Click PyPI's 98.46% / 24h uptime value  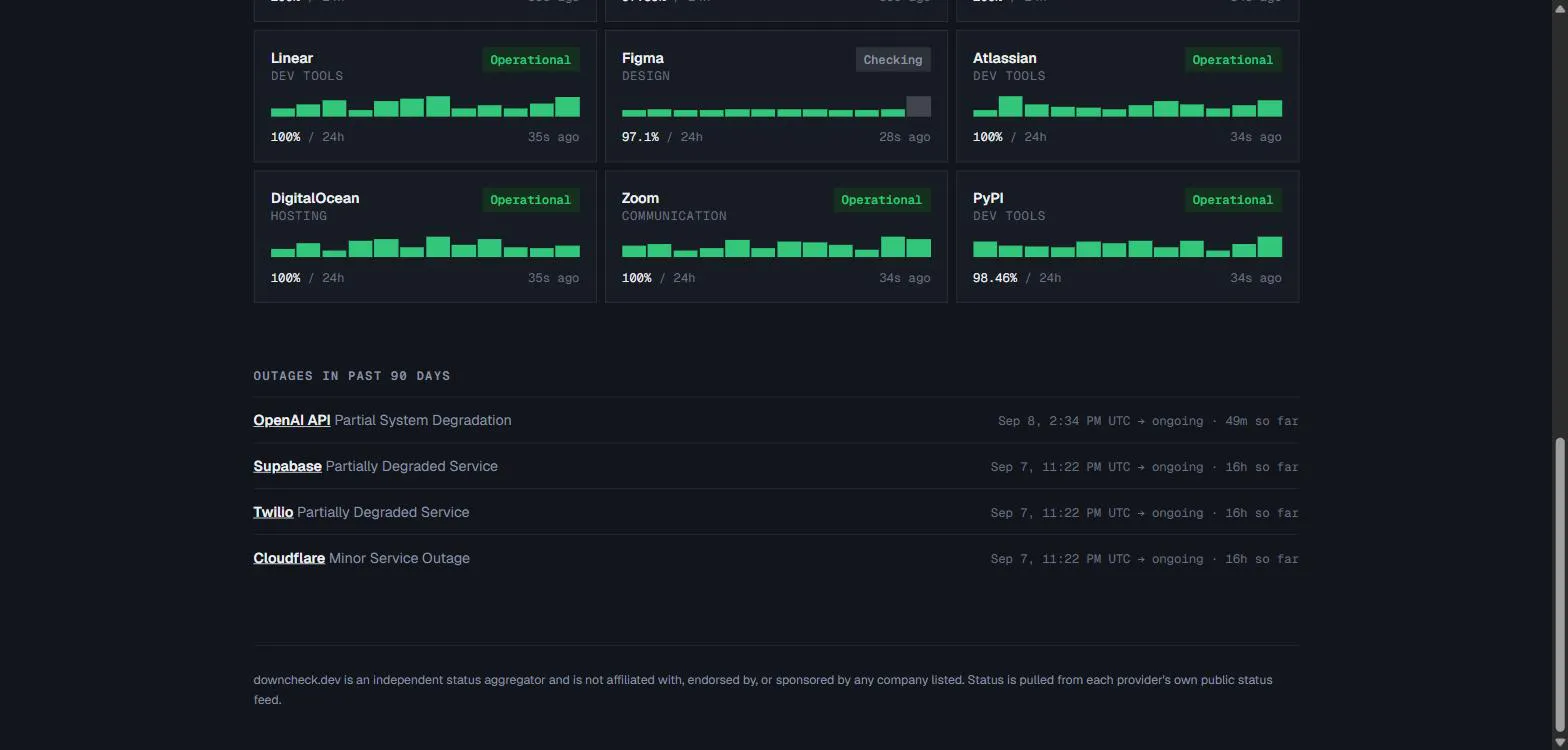[1017, 278]
